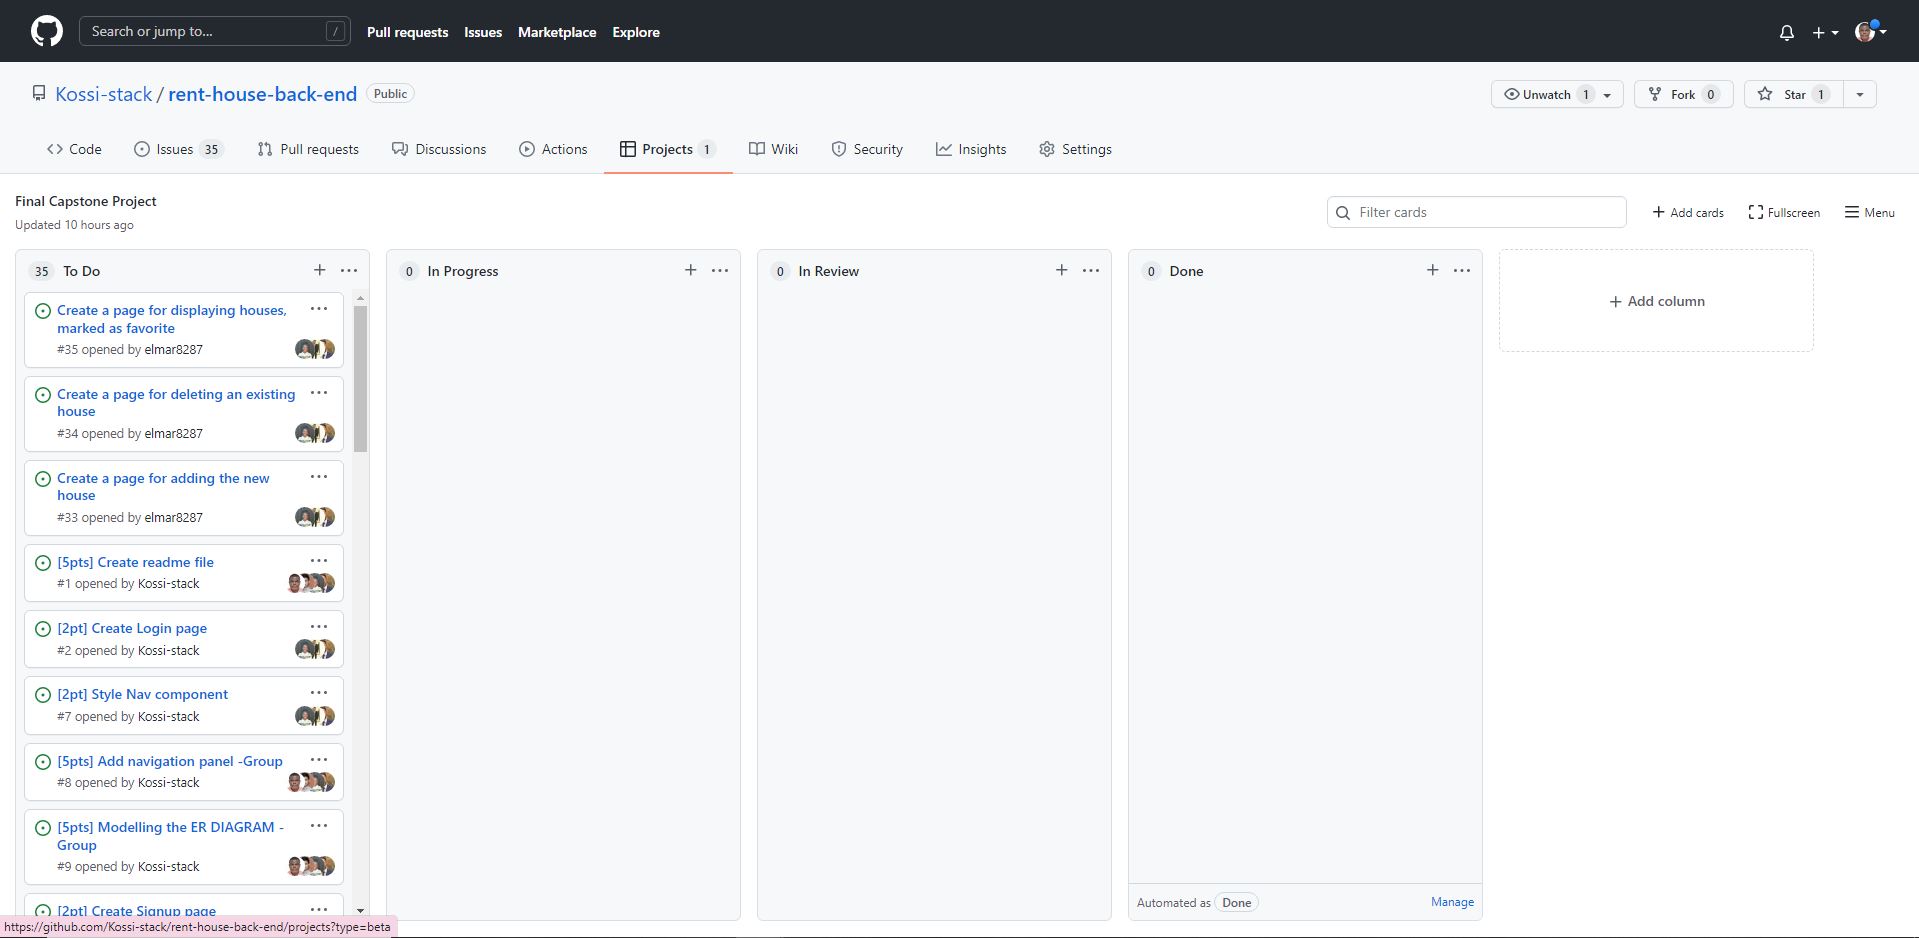Open card menu for Add navigation panel
The image size is (1919, 938).
point(319,760)
